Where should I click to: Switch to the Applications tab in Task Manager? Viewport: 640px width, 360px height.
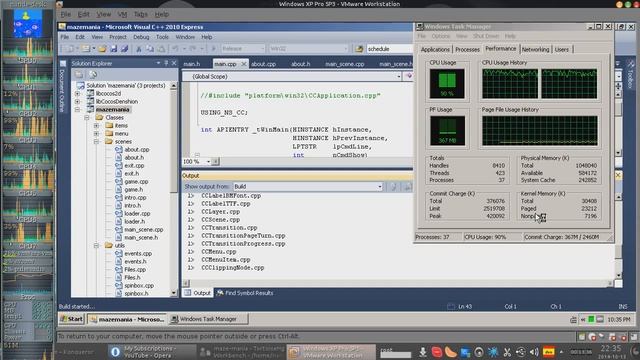coord(435,49)
